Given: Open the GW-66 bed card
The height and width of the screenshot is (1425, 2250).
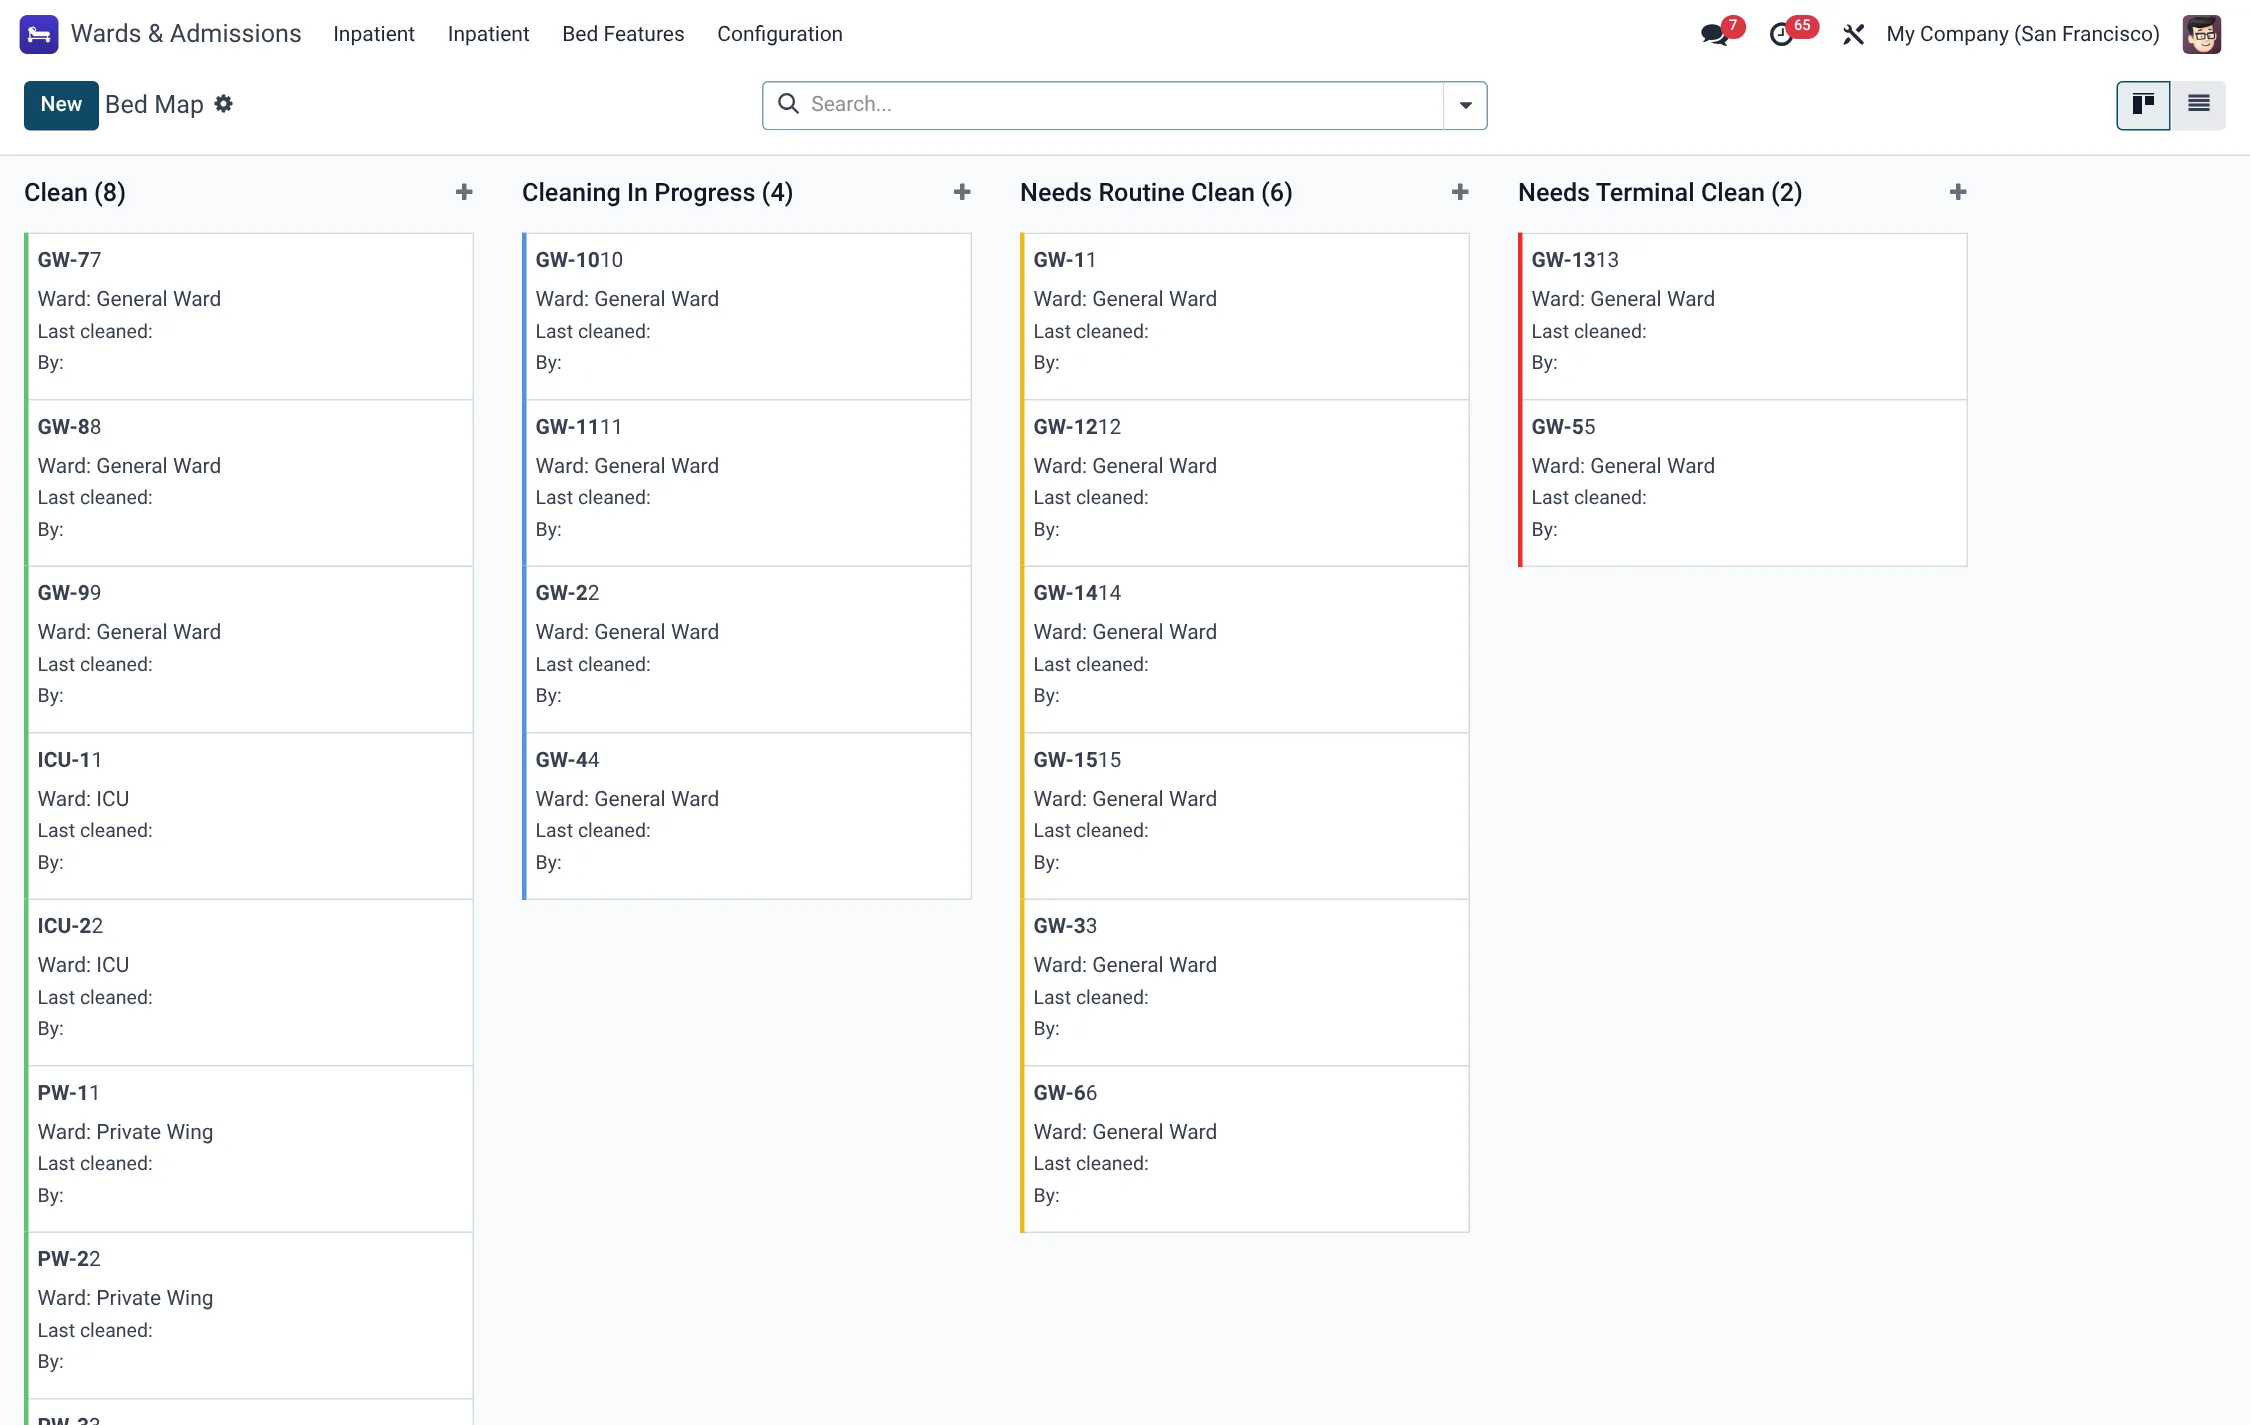Looking at the screenshot, I should pos(1245,1149).
